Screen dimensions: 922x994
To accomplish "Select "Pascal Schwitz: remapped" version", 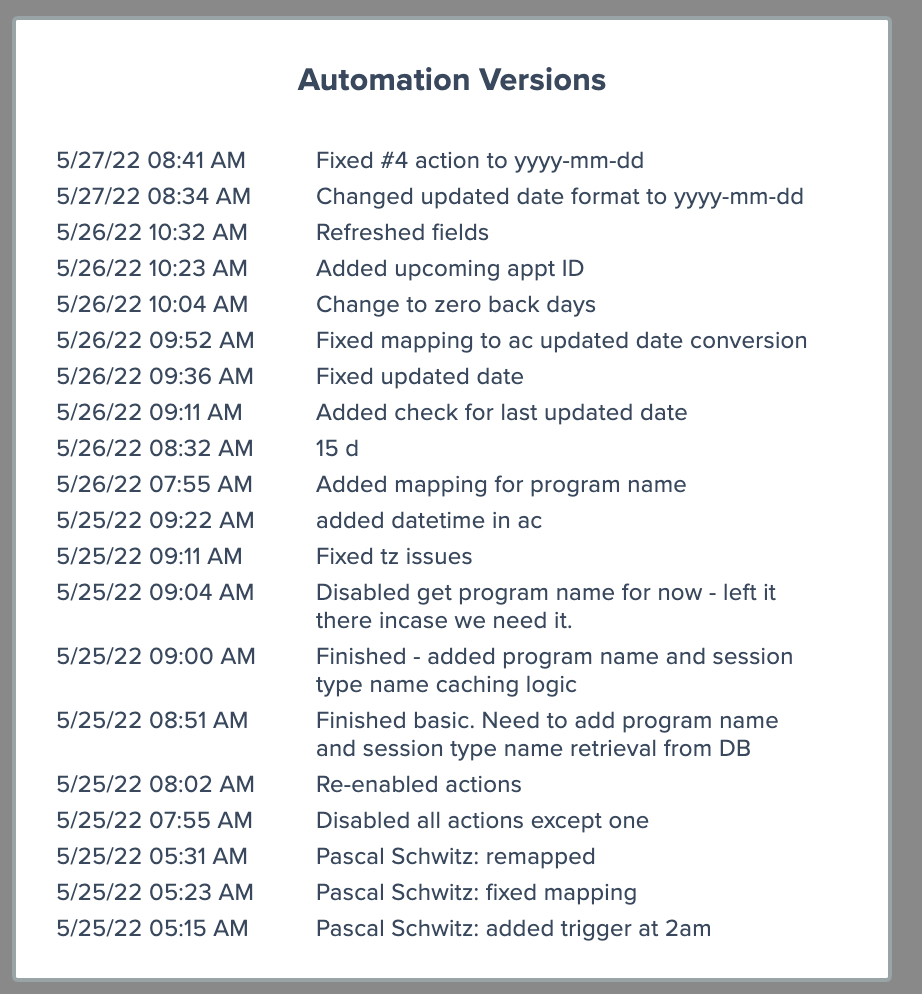I will pyautogui.click(x=455, y=856).
